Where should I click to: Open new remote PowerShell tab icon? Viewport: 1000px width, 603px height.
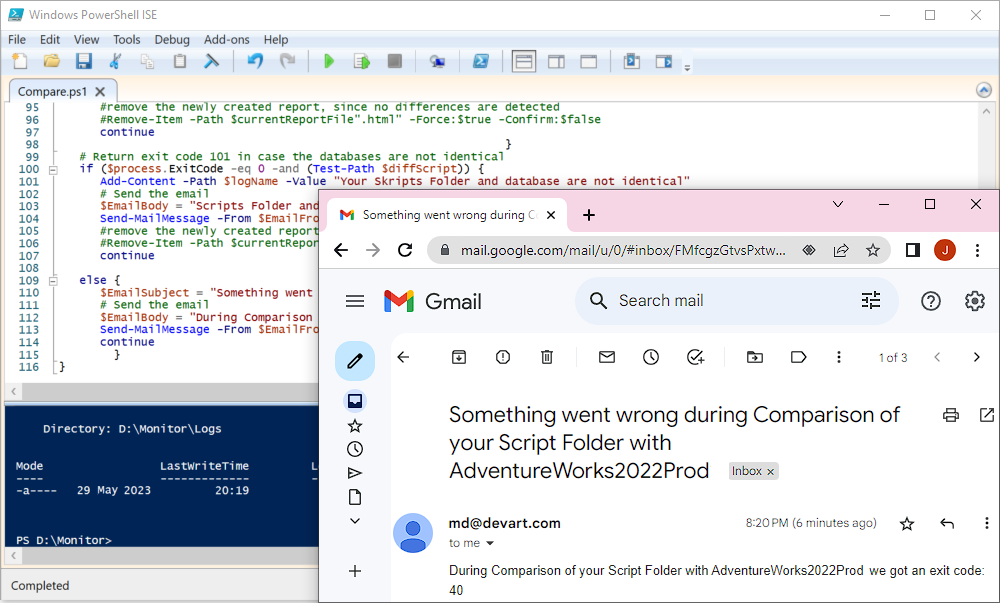pos(437,61)
